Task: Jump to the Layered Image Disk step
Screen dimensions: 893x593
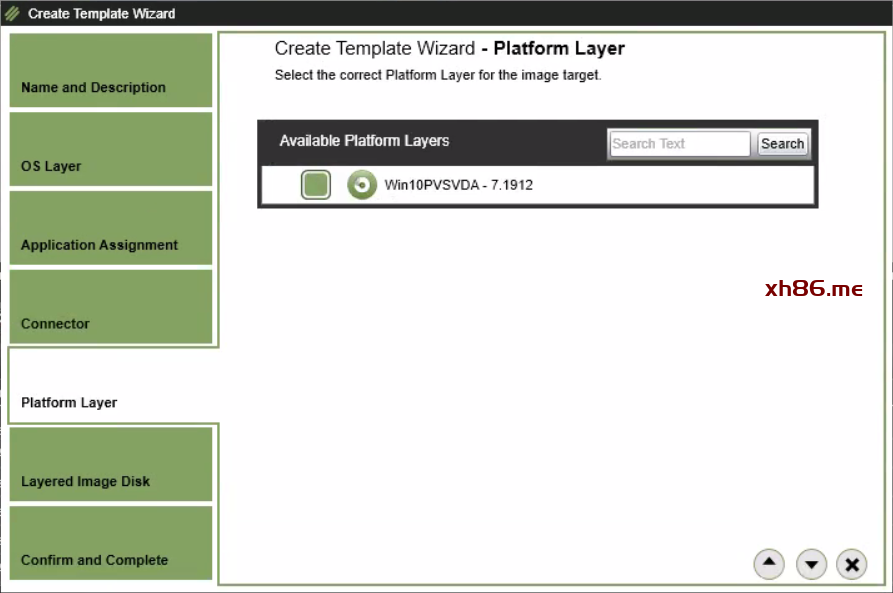Action: 111,465
